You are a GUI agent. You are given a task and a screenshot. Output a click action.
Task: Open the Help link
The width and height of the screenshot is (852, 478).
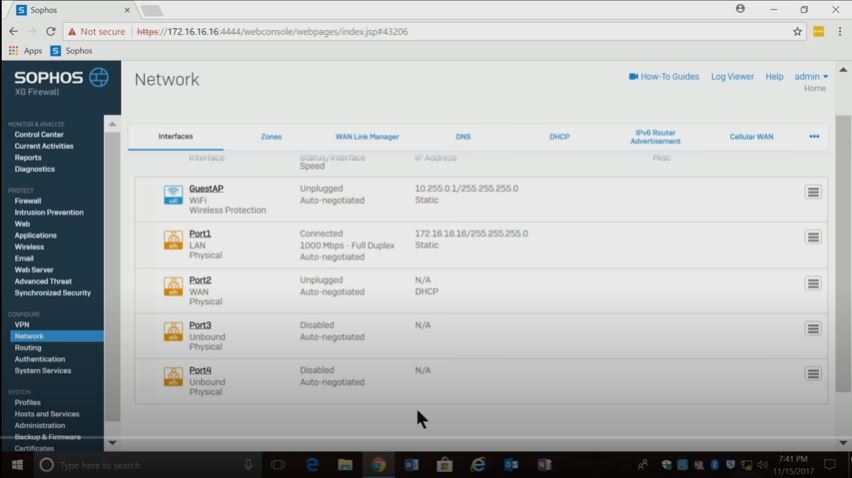[774, 77]
